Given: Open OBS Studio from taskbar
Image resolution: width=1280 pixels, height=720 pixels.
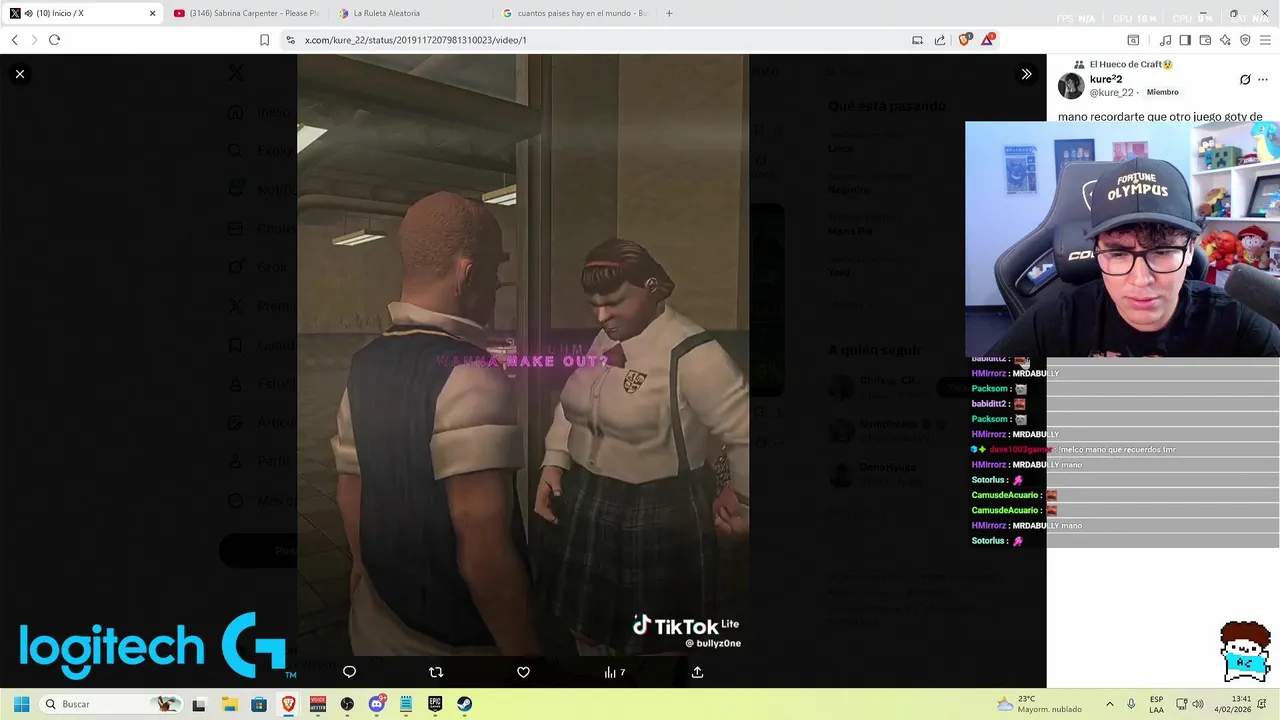Looking at the screenshot, I should [x=347, y=704].
